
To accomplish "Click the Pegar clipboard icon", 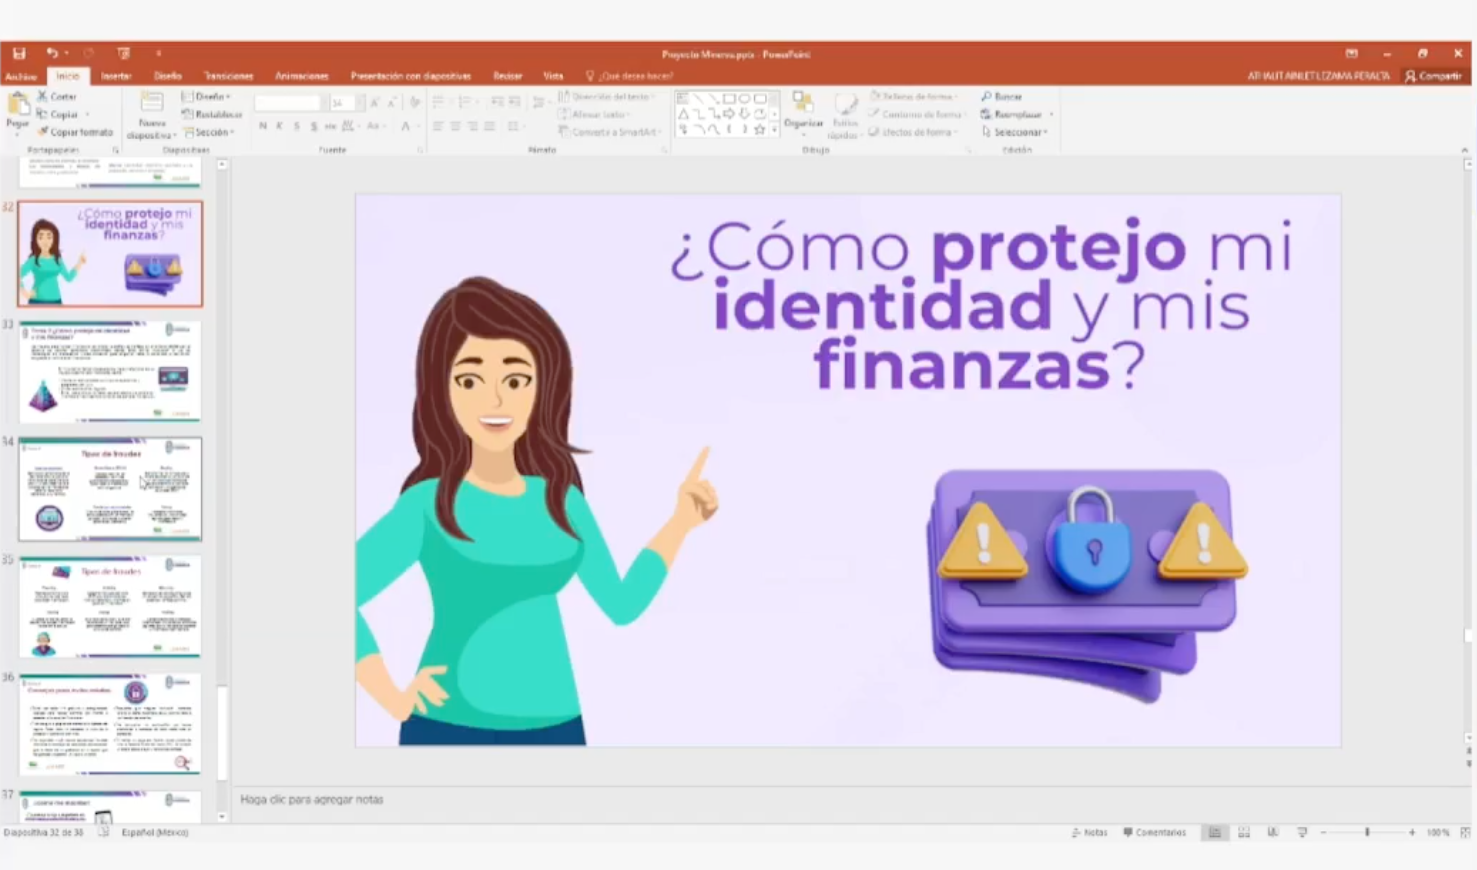I will (x=17, y=108).
